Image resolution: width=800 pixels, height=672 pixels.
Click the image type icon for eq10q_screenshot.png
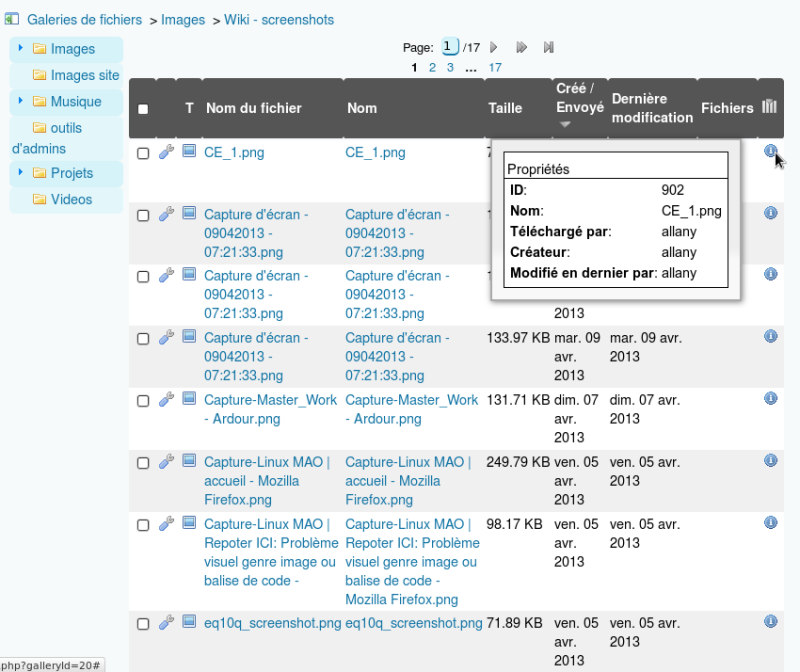(x=190, y=622)
